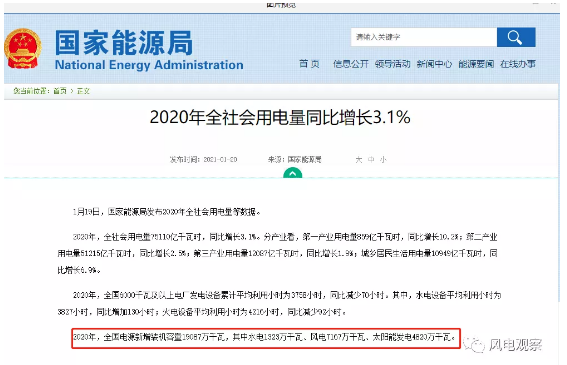Open the 首页 navigation item
This screenshot has height=365, width=567.
click(x=309, y=64)
